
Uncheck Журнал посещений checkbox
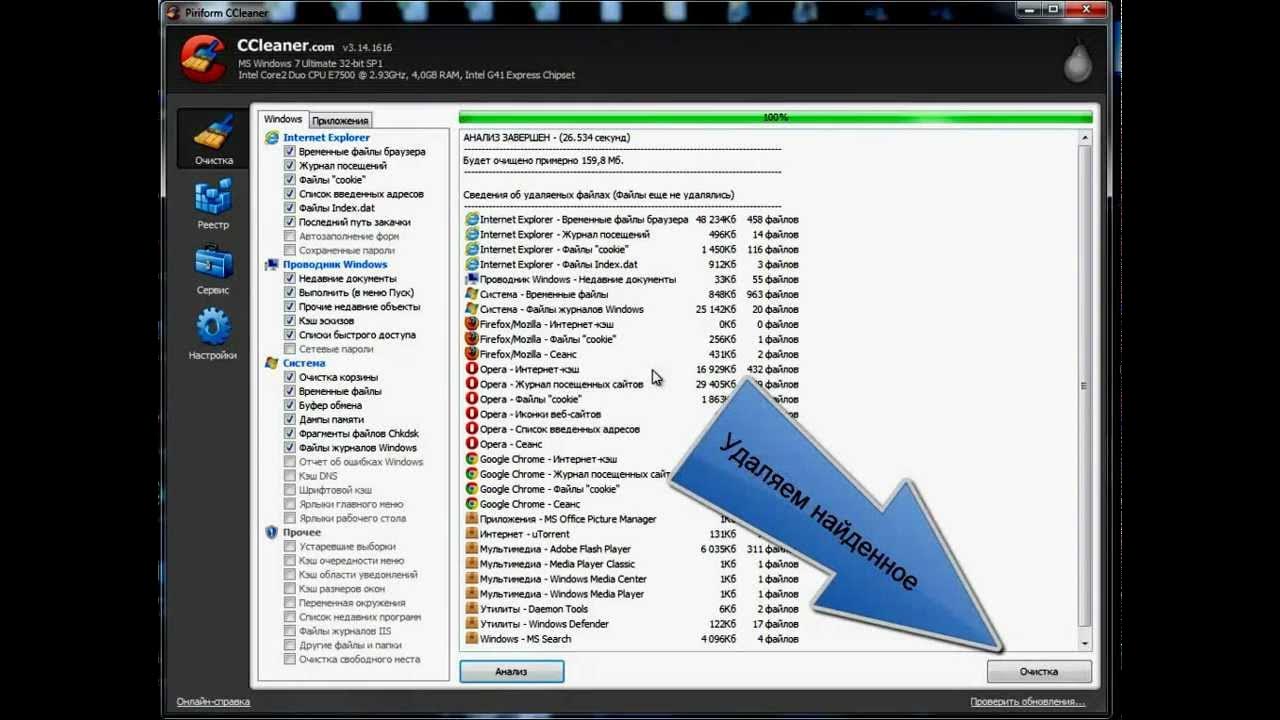click(290, 166)
